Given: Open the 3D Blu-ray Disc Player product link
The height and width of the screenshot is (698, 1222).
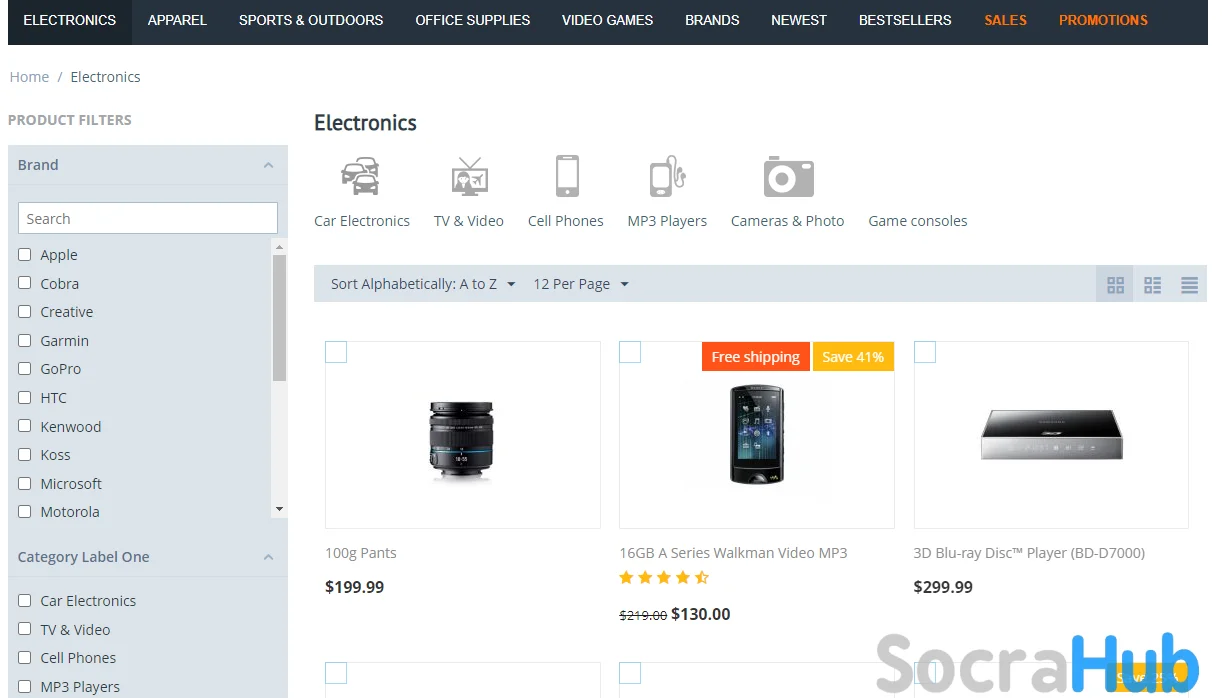Looking at the screenshot, I should [x=1029, y=553].
